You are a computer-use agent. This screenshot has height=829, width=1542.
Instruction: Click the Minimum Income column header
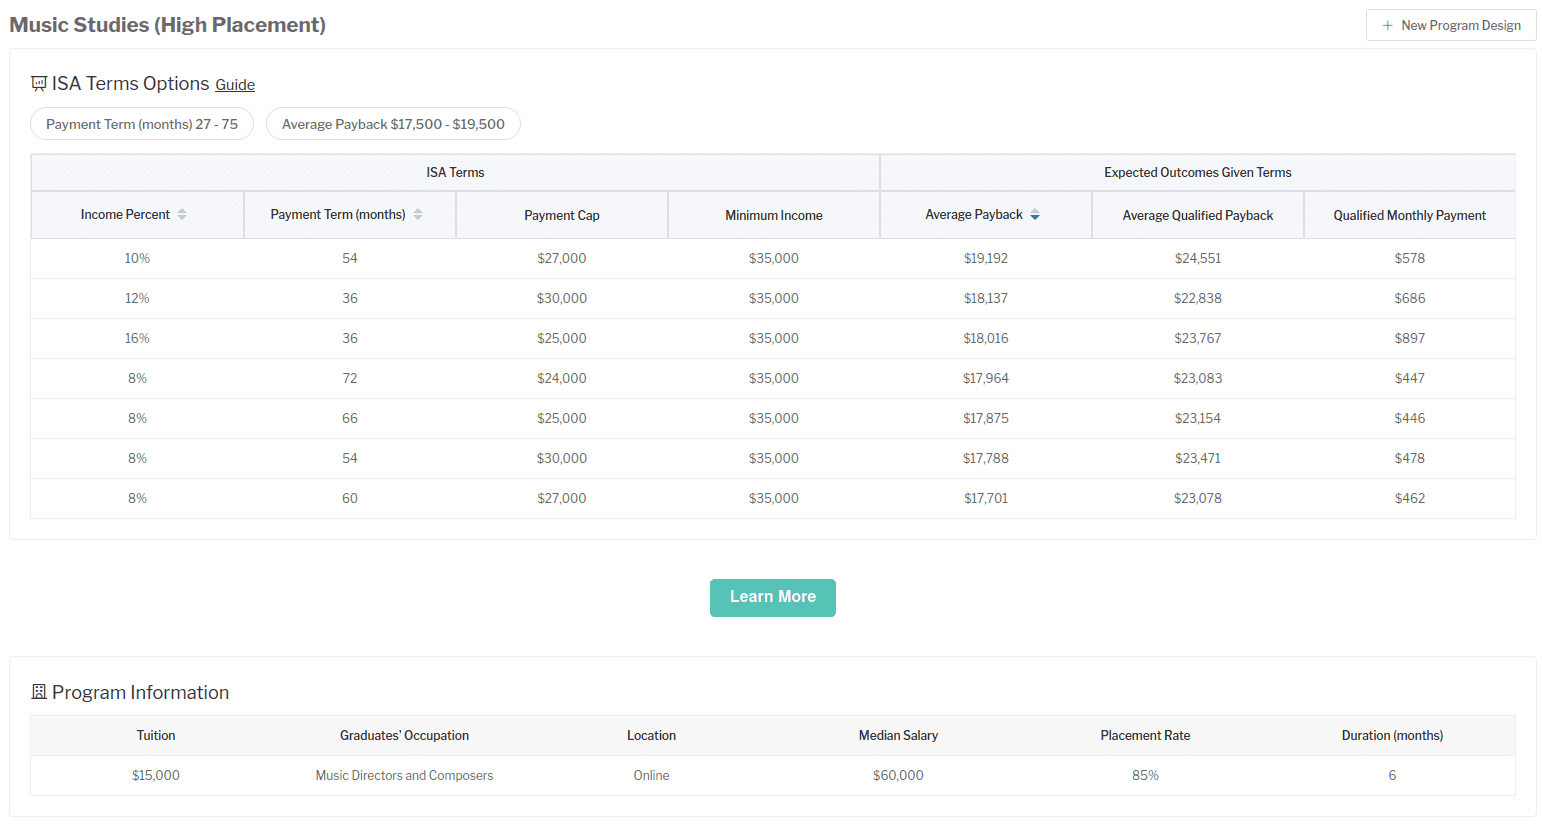pyautogui.click(x=774, y=215)
